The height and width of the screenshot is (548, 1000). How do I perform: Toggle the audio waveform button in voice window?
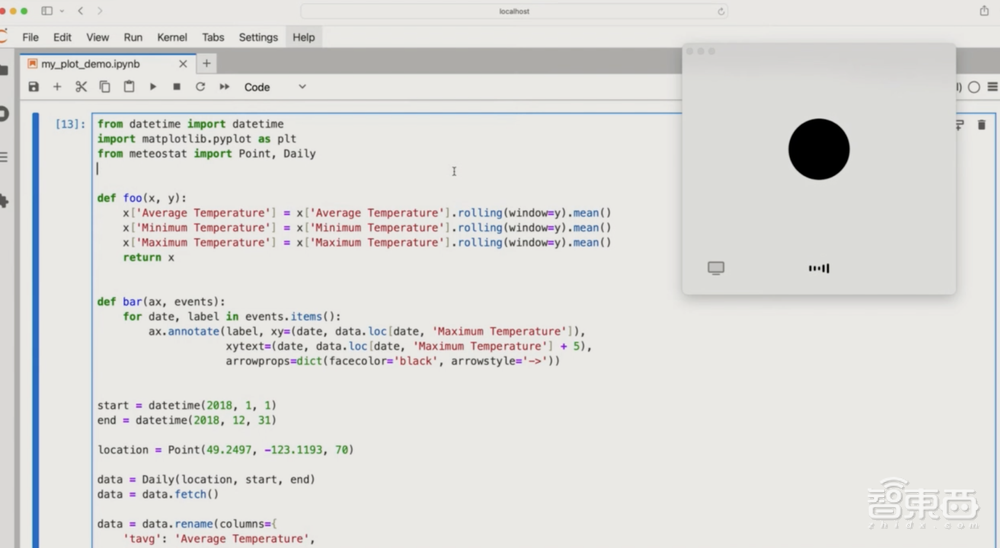click(x=819, y=268)
